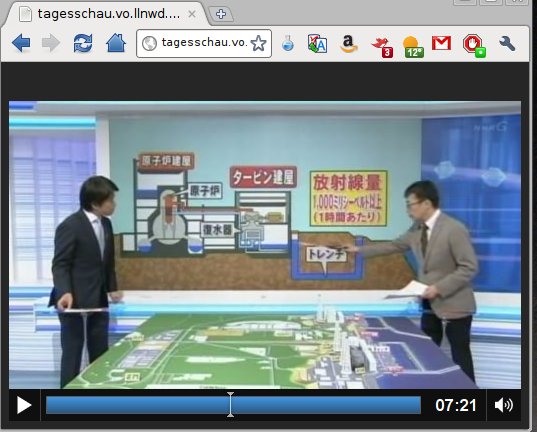The image size is (537, 432).
Task: Open the wrench settings menu
Action: [507, 44]
